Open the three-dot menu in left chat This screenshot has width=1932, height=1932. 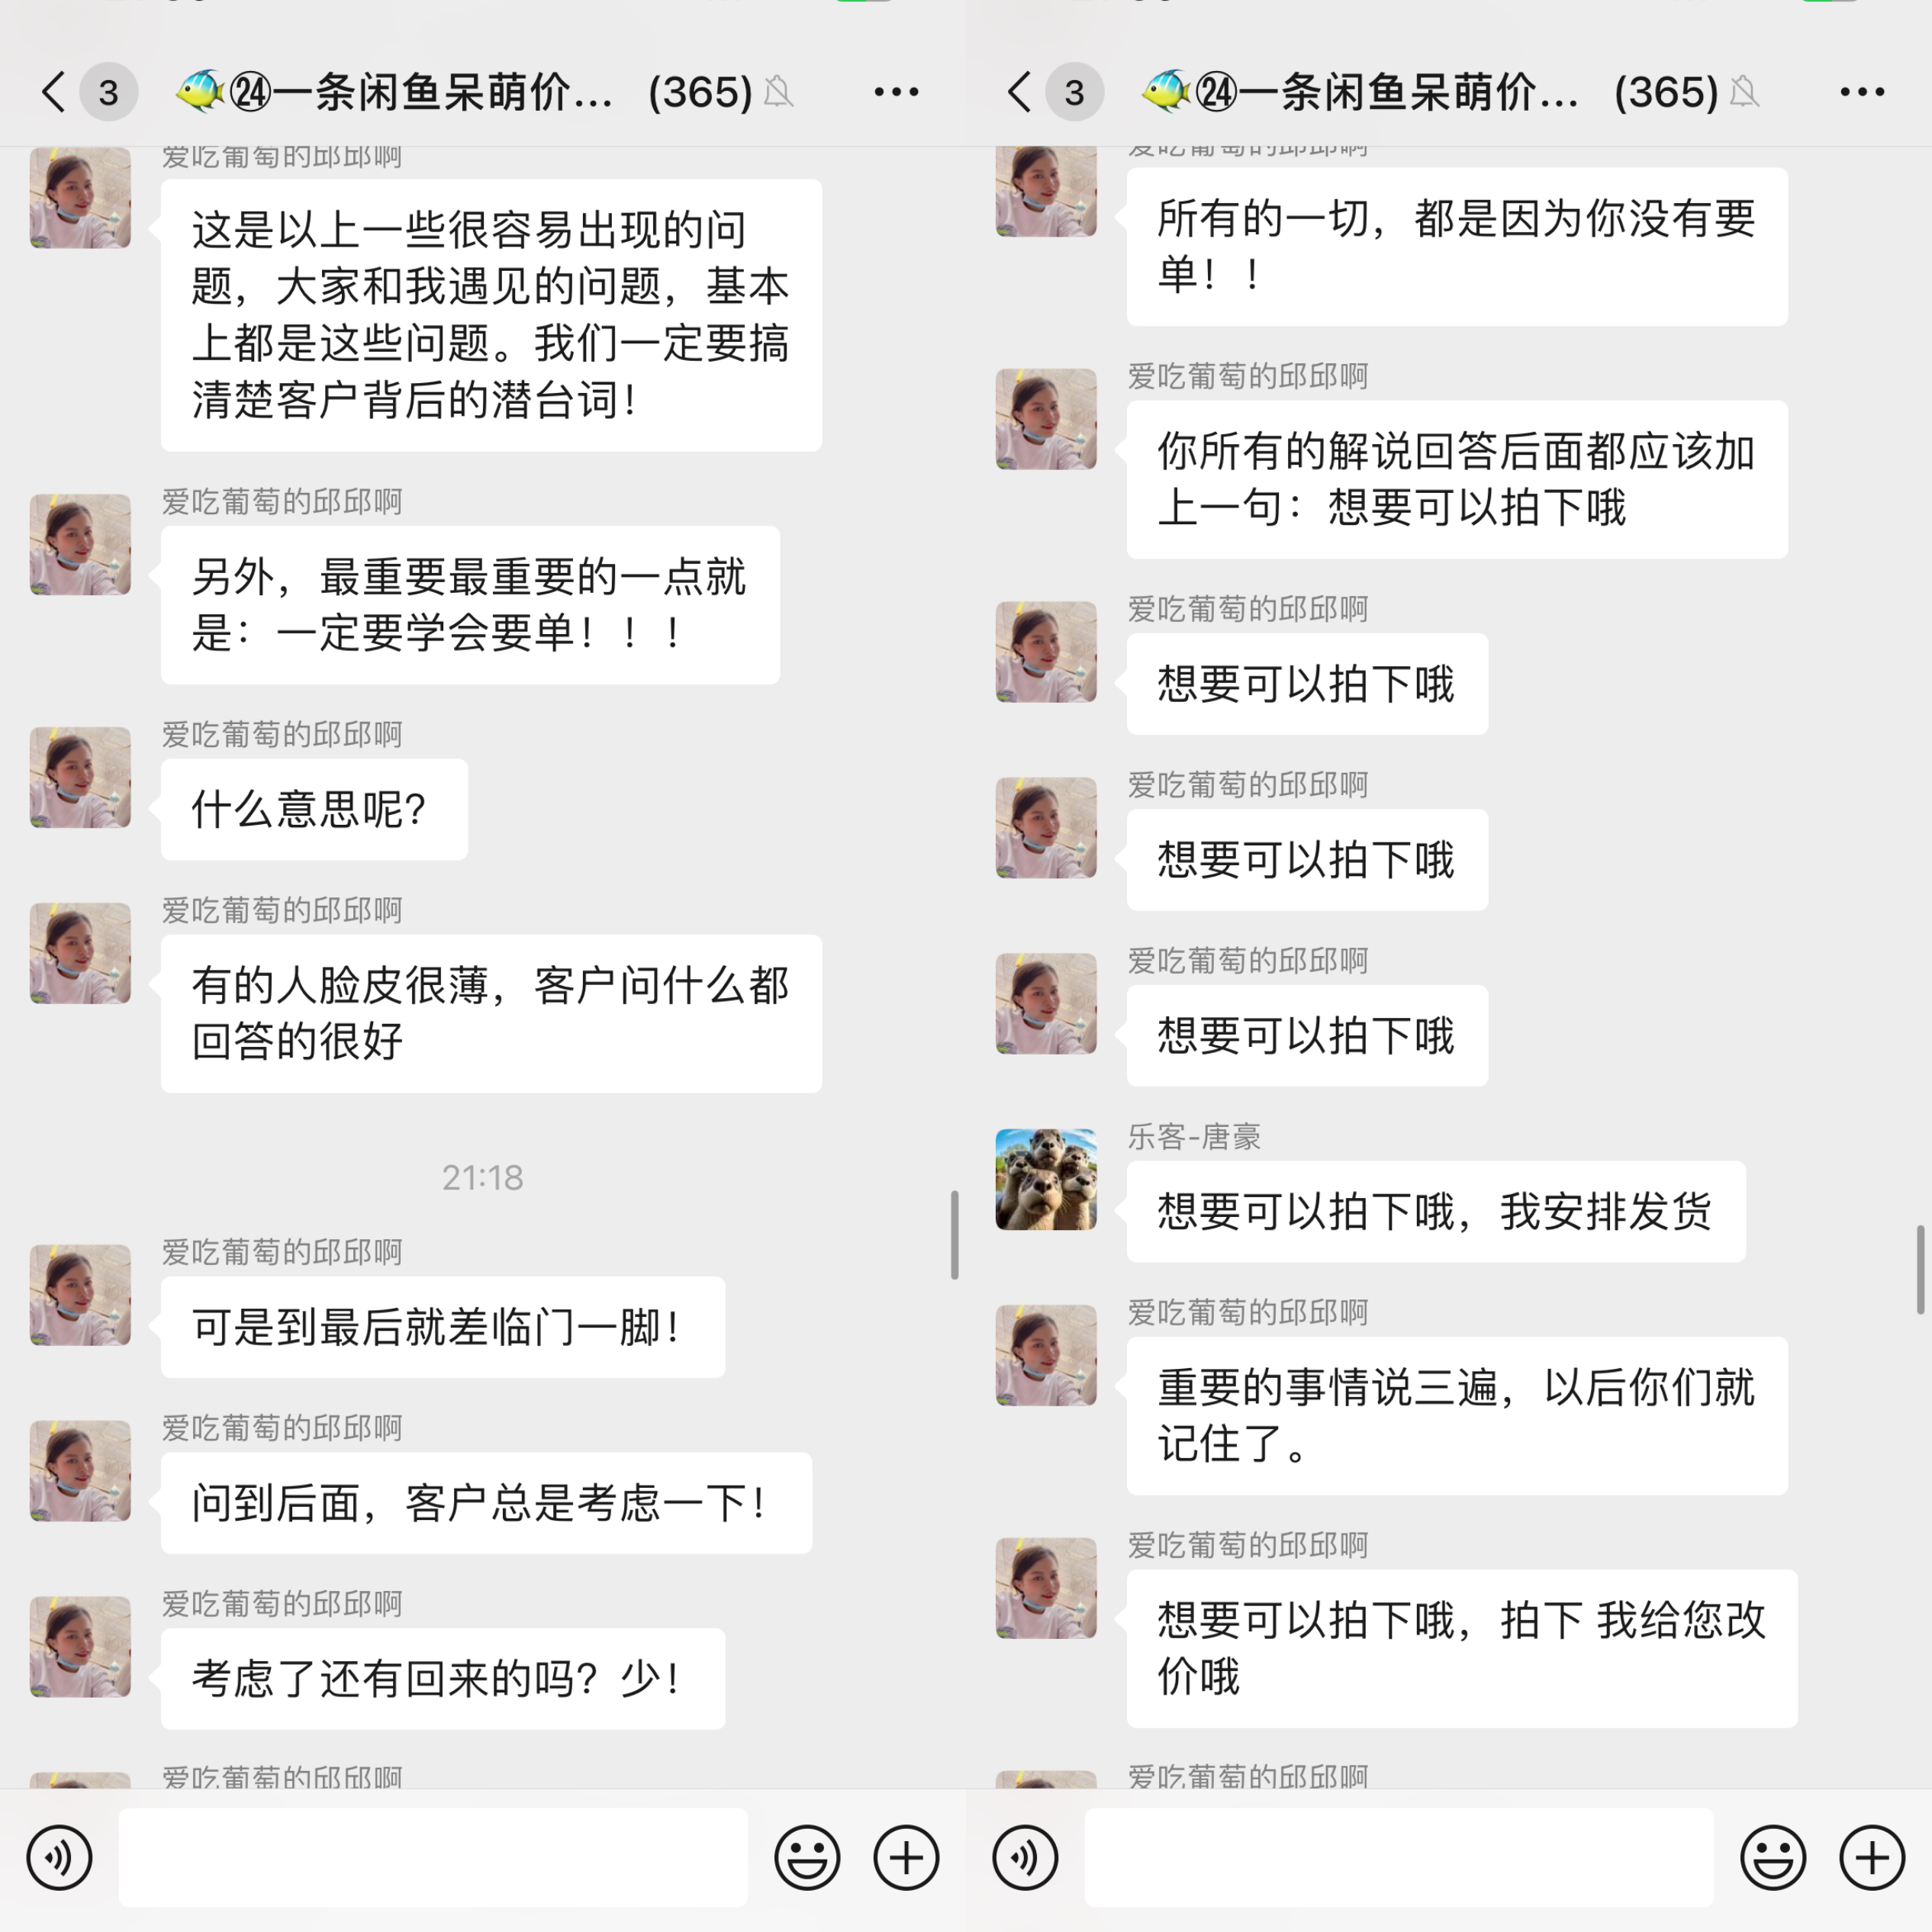tap(896, 92)
